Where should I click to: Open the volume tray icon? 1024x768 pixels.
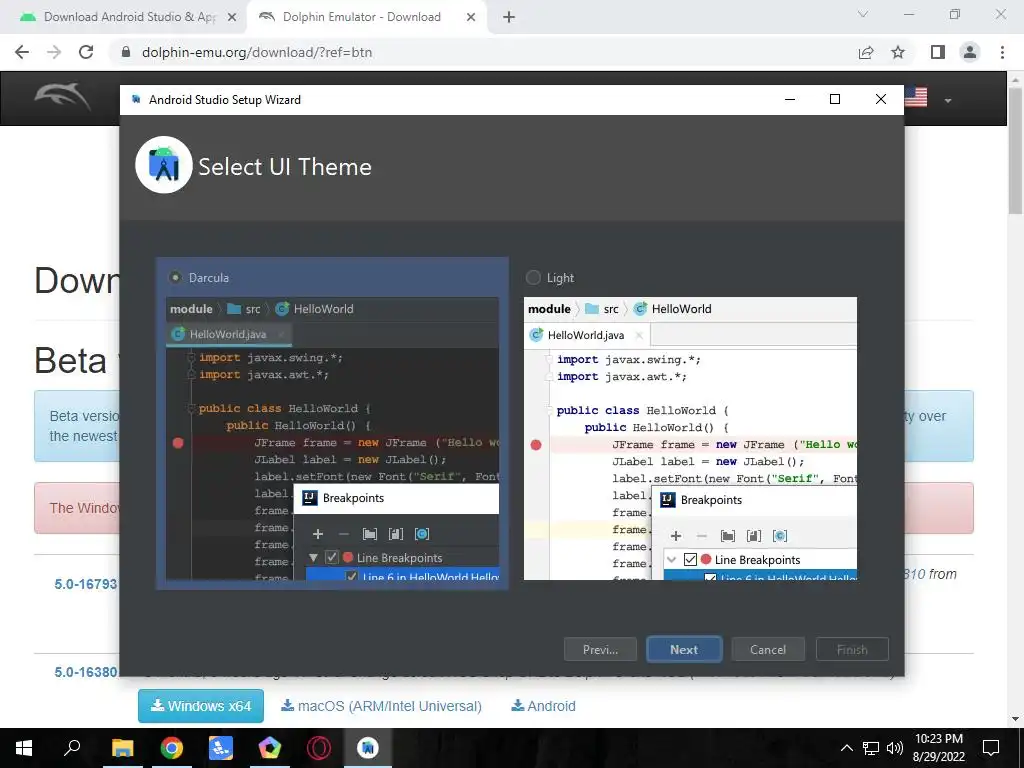[x=895, y=748]
